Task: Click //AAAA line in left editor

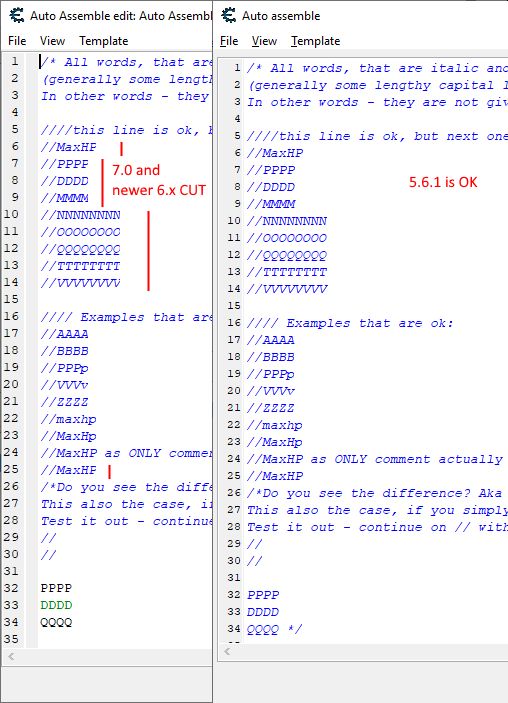Action: [65, 334]
